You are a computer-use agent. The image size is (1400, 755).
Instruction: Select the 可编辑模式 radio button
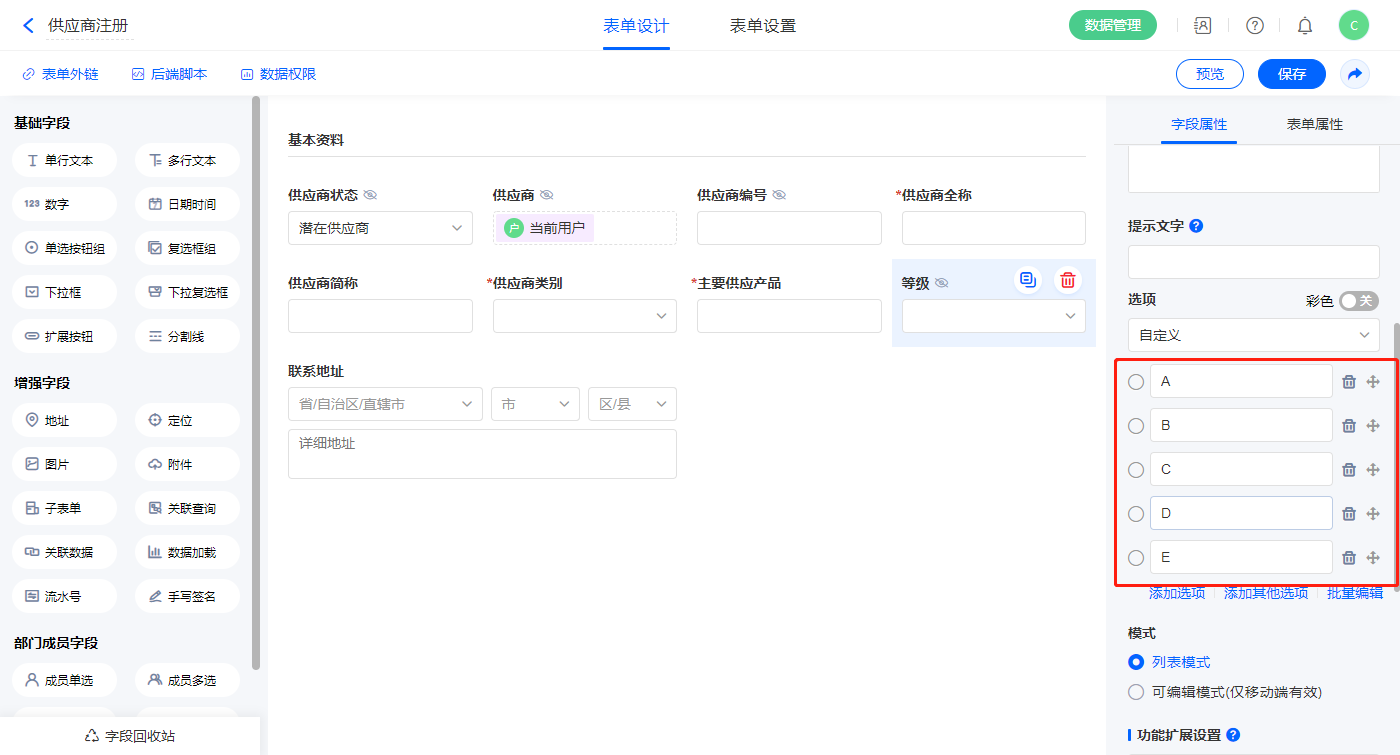tap(1136, 692)
